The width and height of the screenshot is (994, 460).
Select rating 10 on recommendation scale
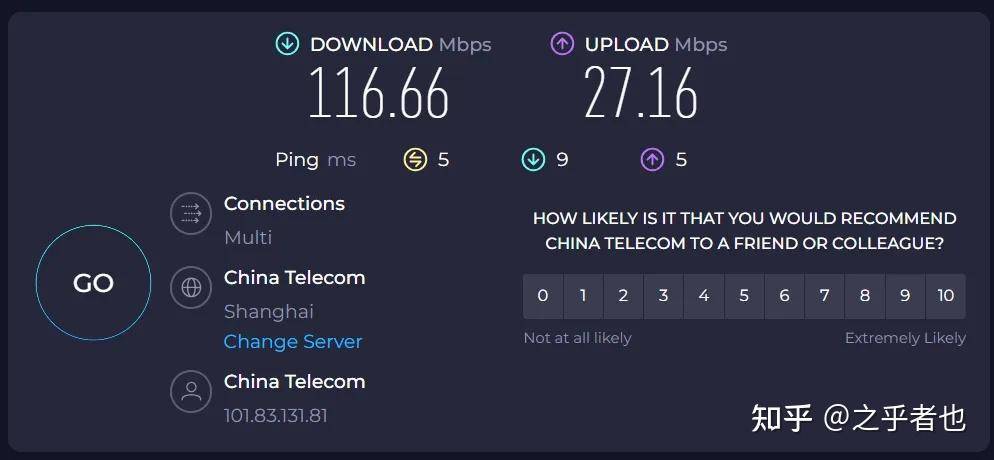point(946,296)
